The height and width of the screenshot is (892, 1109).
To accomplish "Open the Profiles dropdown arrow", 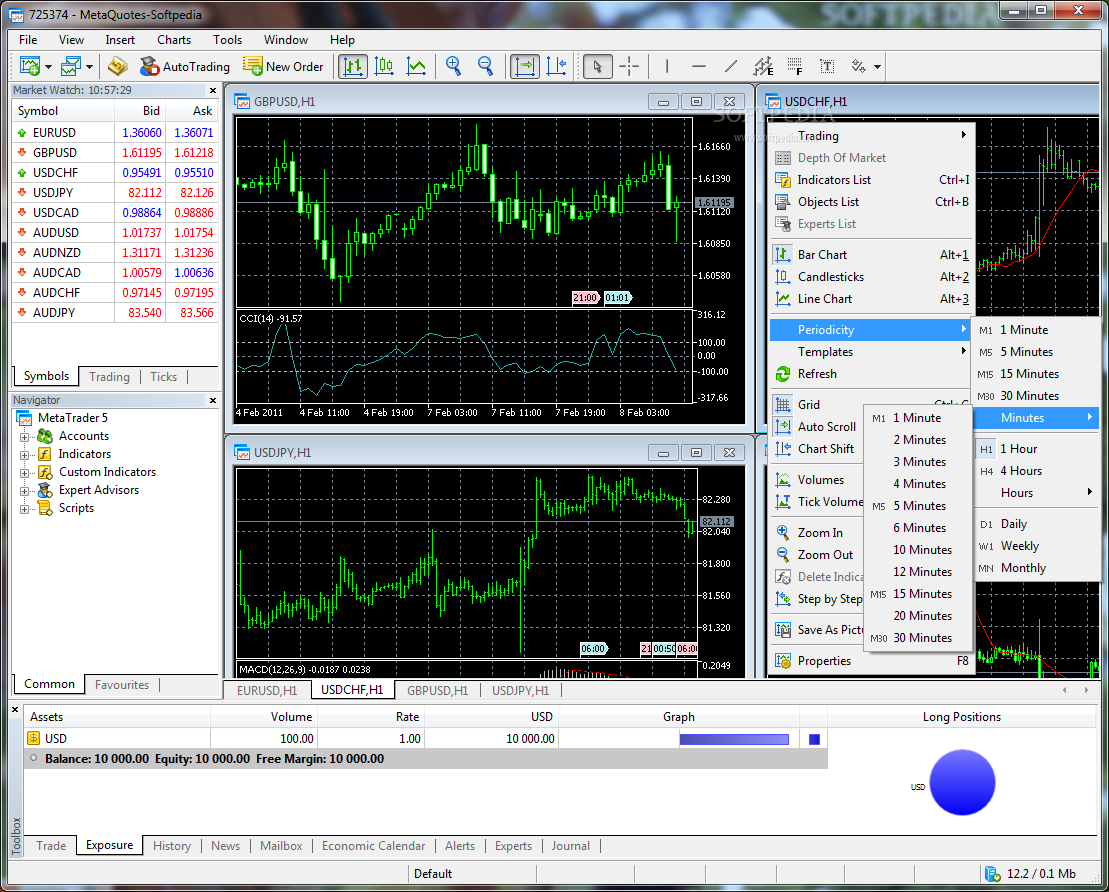I will (89, 66).
